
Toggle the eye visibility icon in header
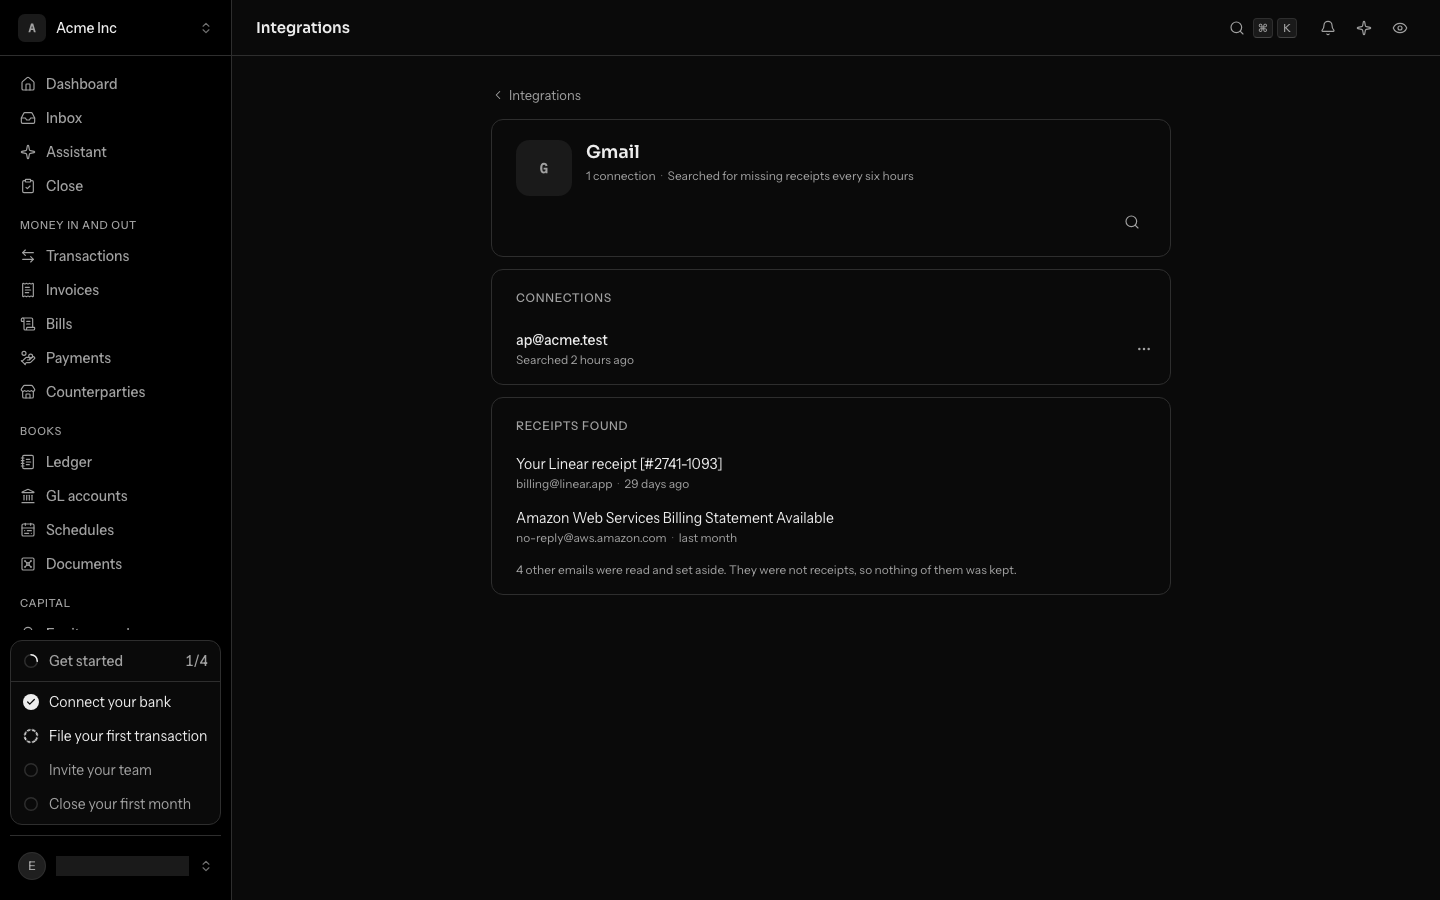point(1400,28)
